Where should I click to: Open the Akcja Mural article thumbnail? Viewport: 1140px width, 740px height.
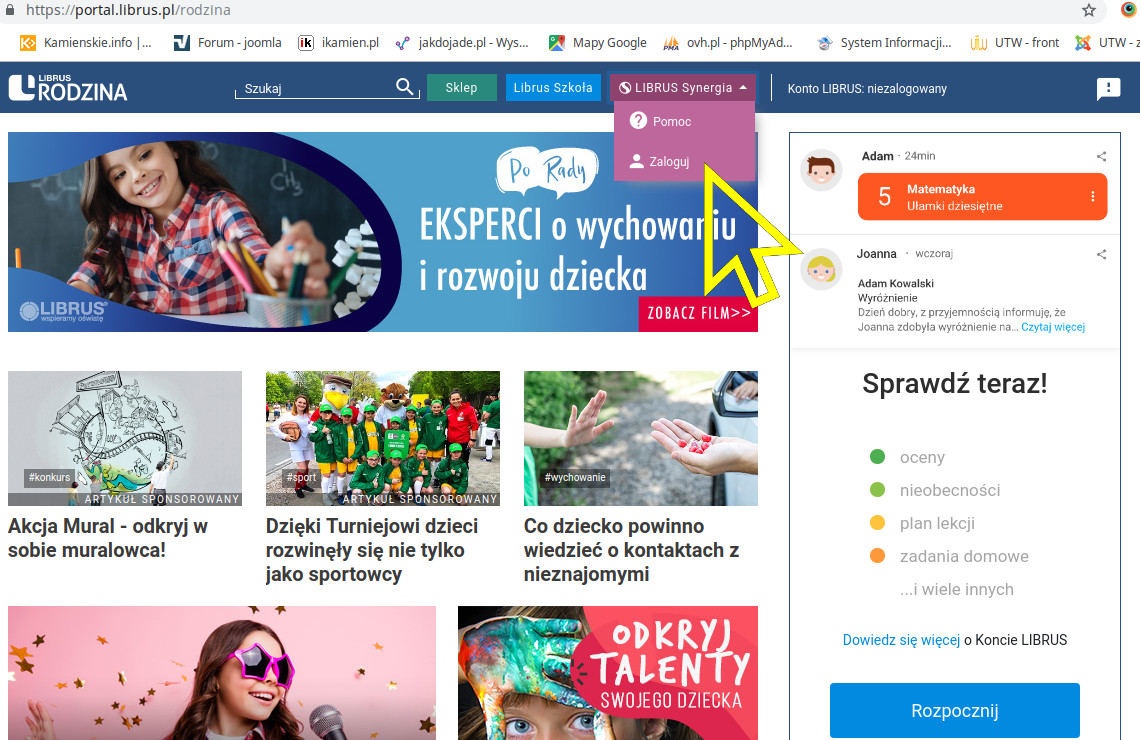[x=125, y=438]
